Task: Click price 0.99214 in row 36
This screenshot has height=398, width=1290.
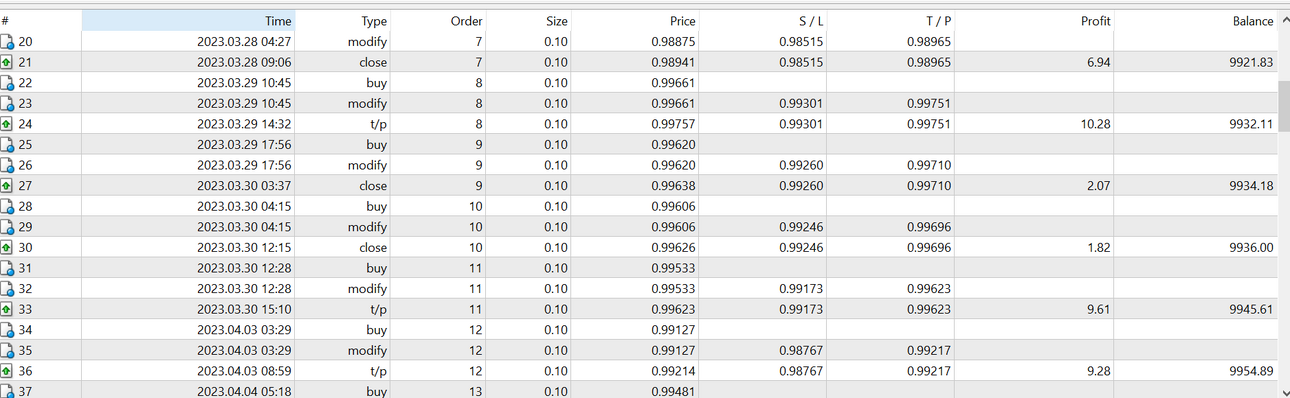Action: (673, 372)
